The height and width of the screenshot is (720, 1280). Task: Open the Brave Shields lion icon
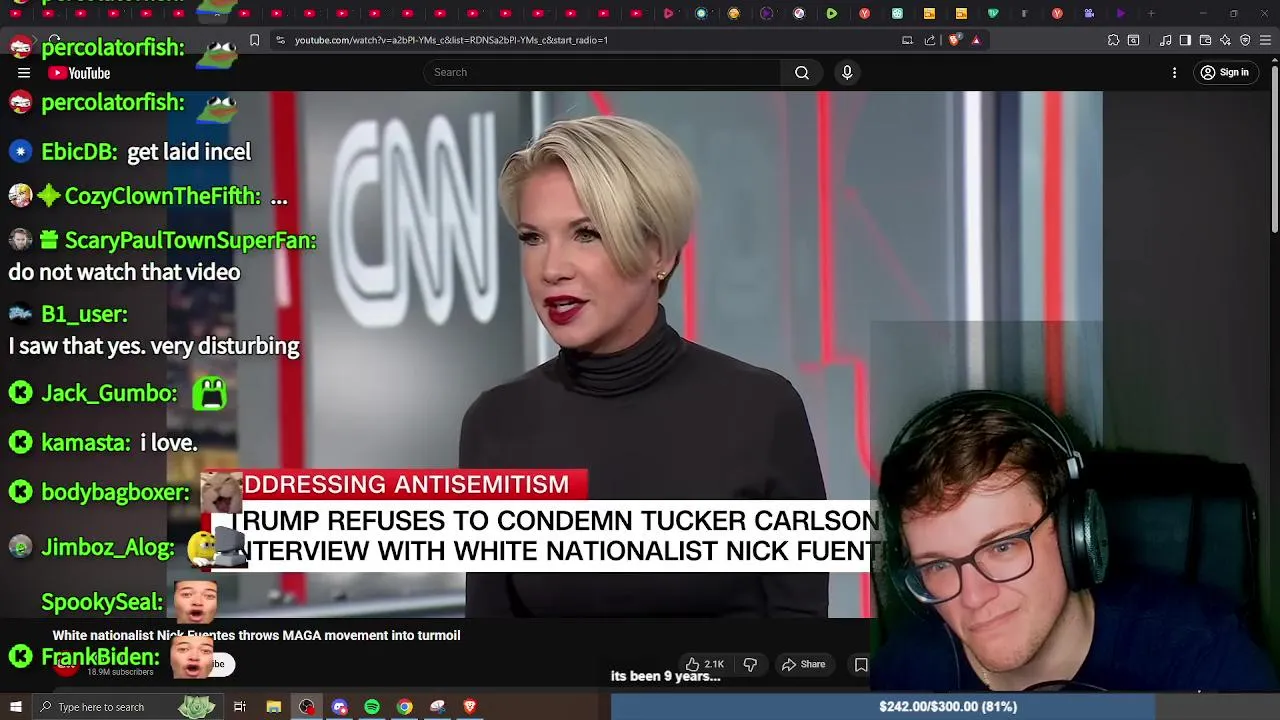click(x=954, y=40)
